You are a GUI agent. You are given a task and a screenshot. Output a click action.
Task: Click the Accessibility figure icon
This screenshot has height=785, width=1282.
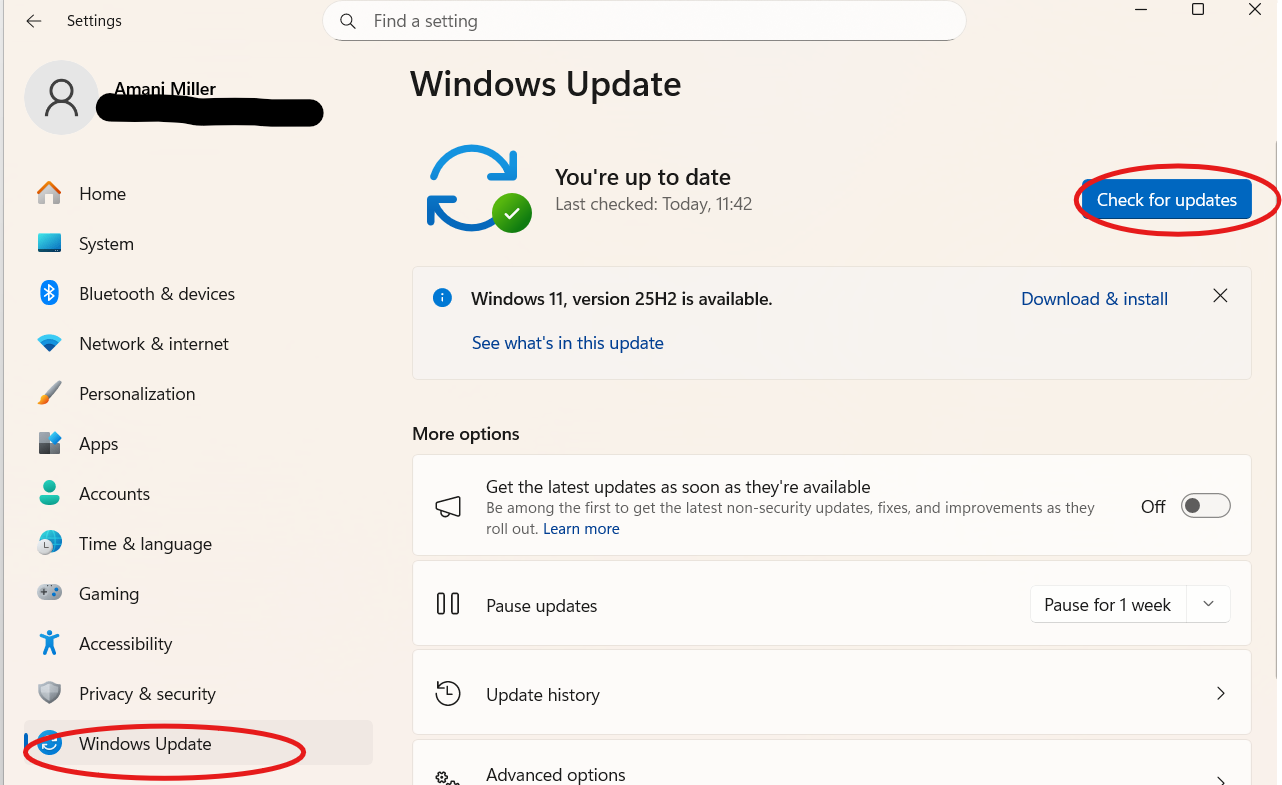49,643
